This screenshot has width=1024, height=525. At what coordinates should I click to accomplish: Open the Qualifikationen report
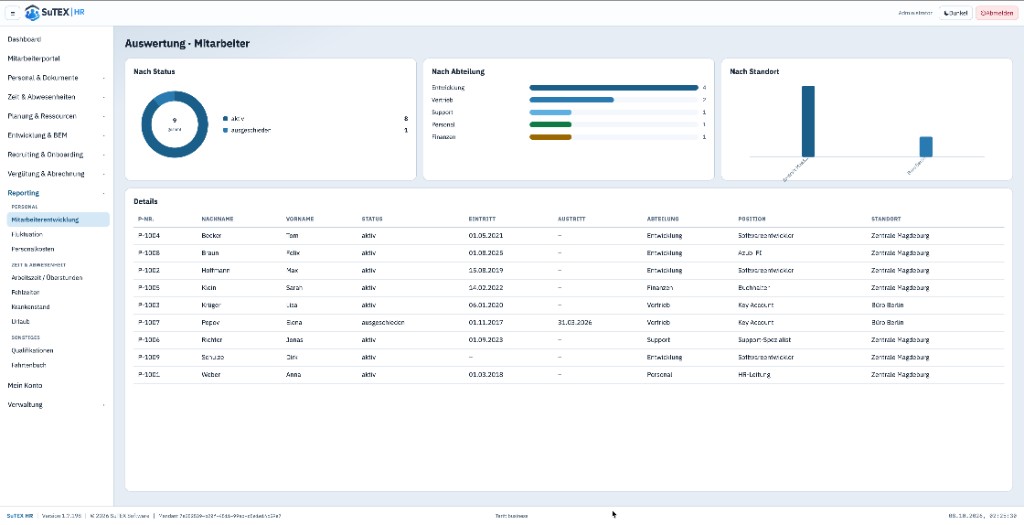[32, 351]
